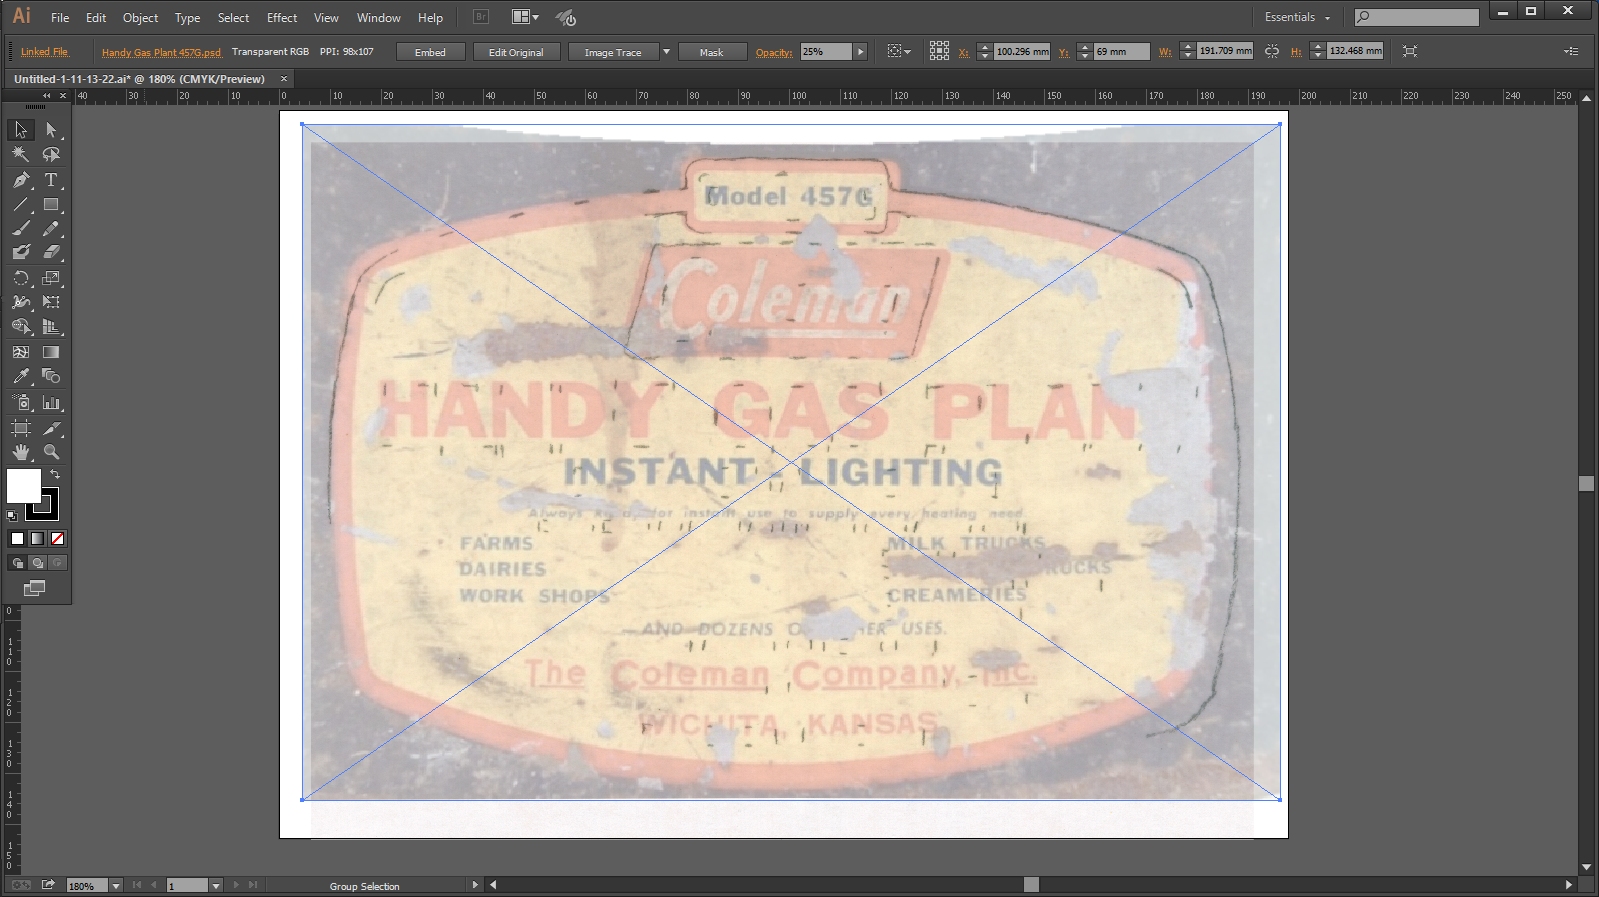Viewport: 1599px width, 897px height.
Task: Enable Draw Behind mode
Action: [x=37, y=563]
